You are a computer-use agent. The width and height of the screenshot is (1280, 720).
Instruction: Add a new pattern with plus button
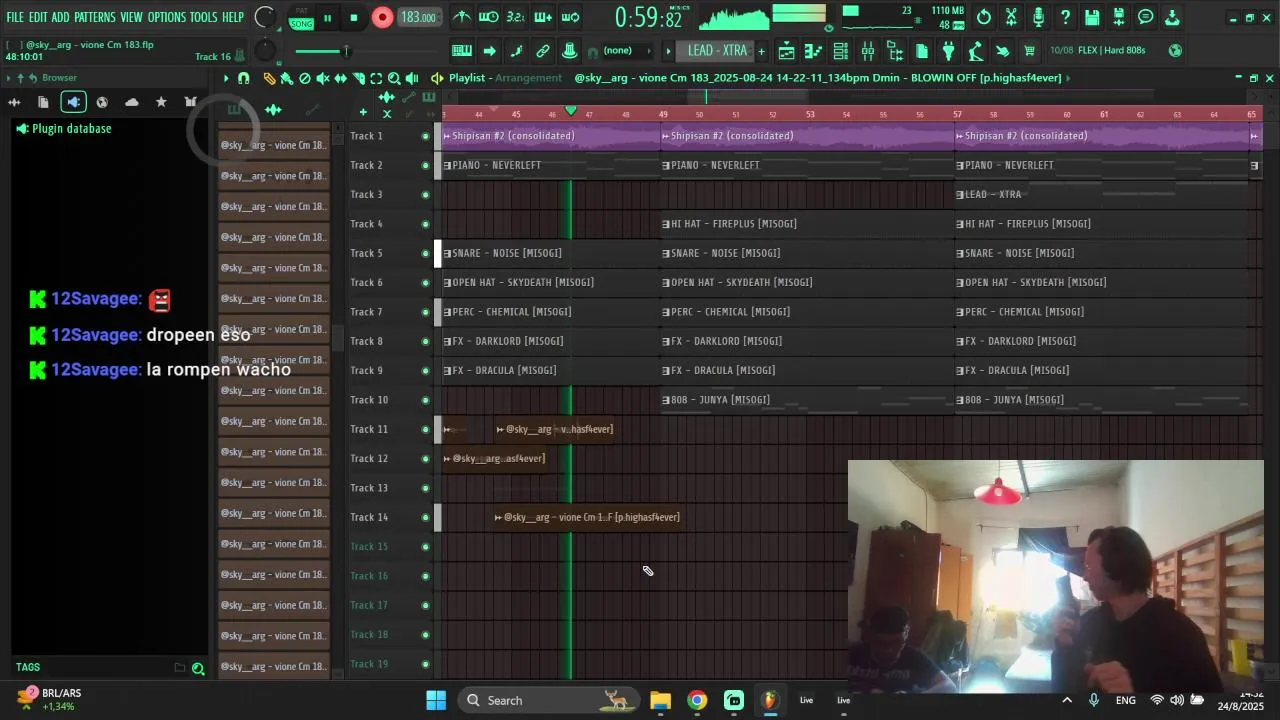click(x=761, y=51)
